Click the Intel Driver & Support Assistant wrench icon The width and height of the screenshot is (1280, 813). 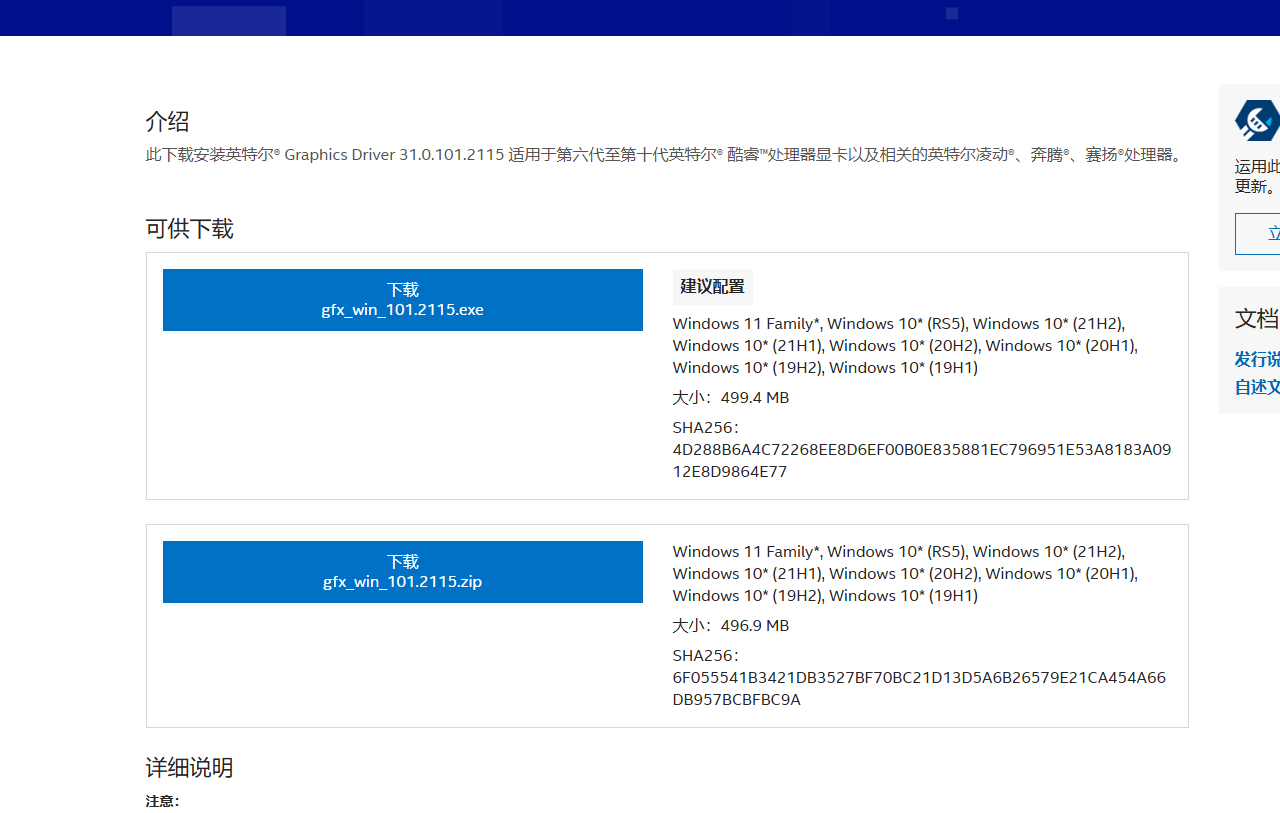(1257, 120)
